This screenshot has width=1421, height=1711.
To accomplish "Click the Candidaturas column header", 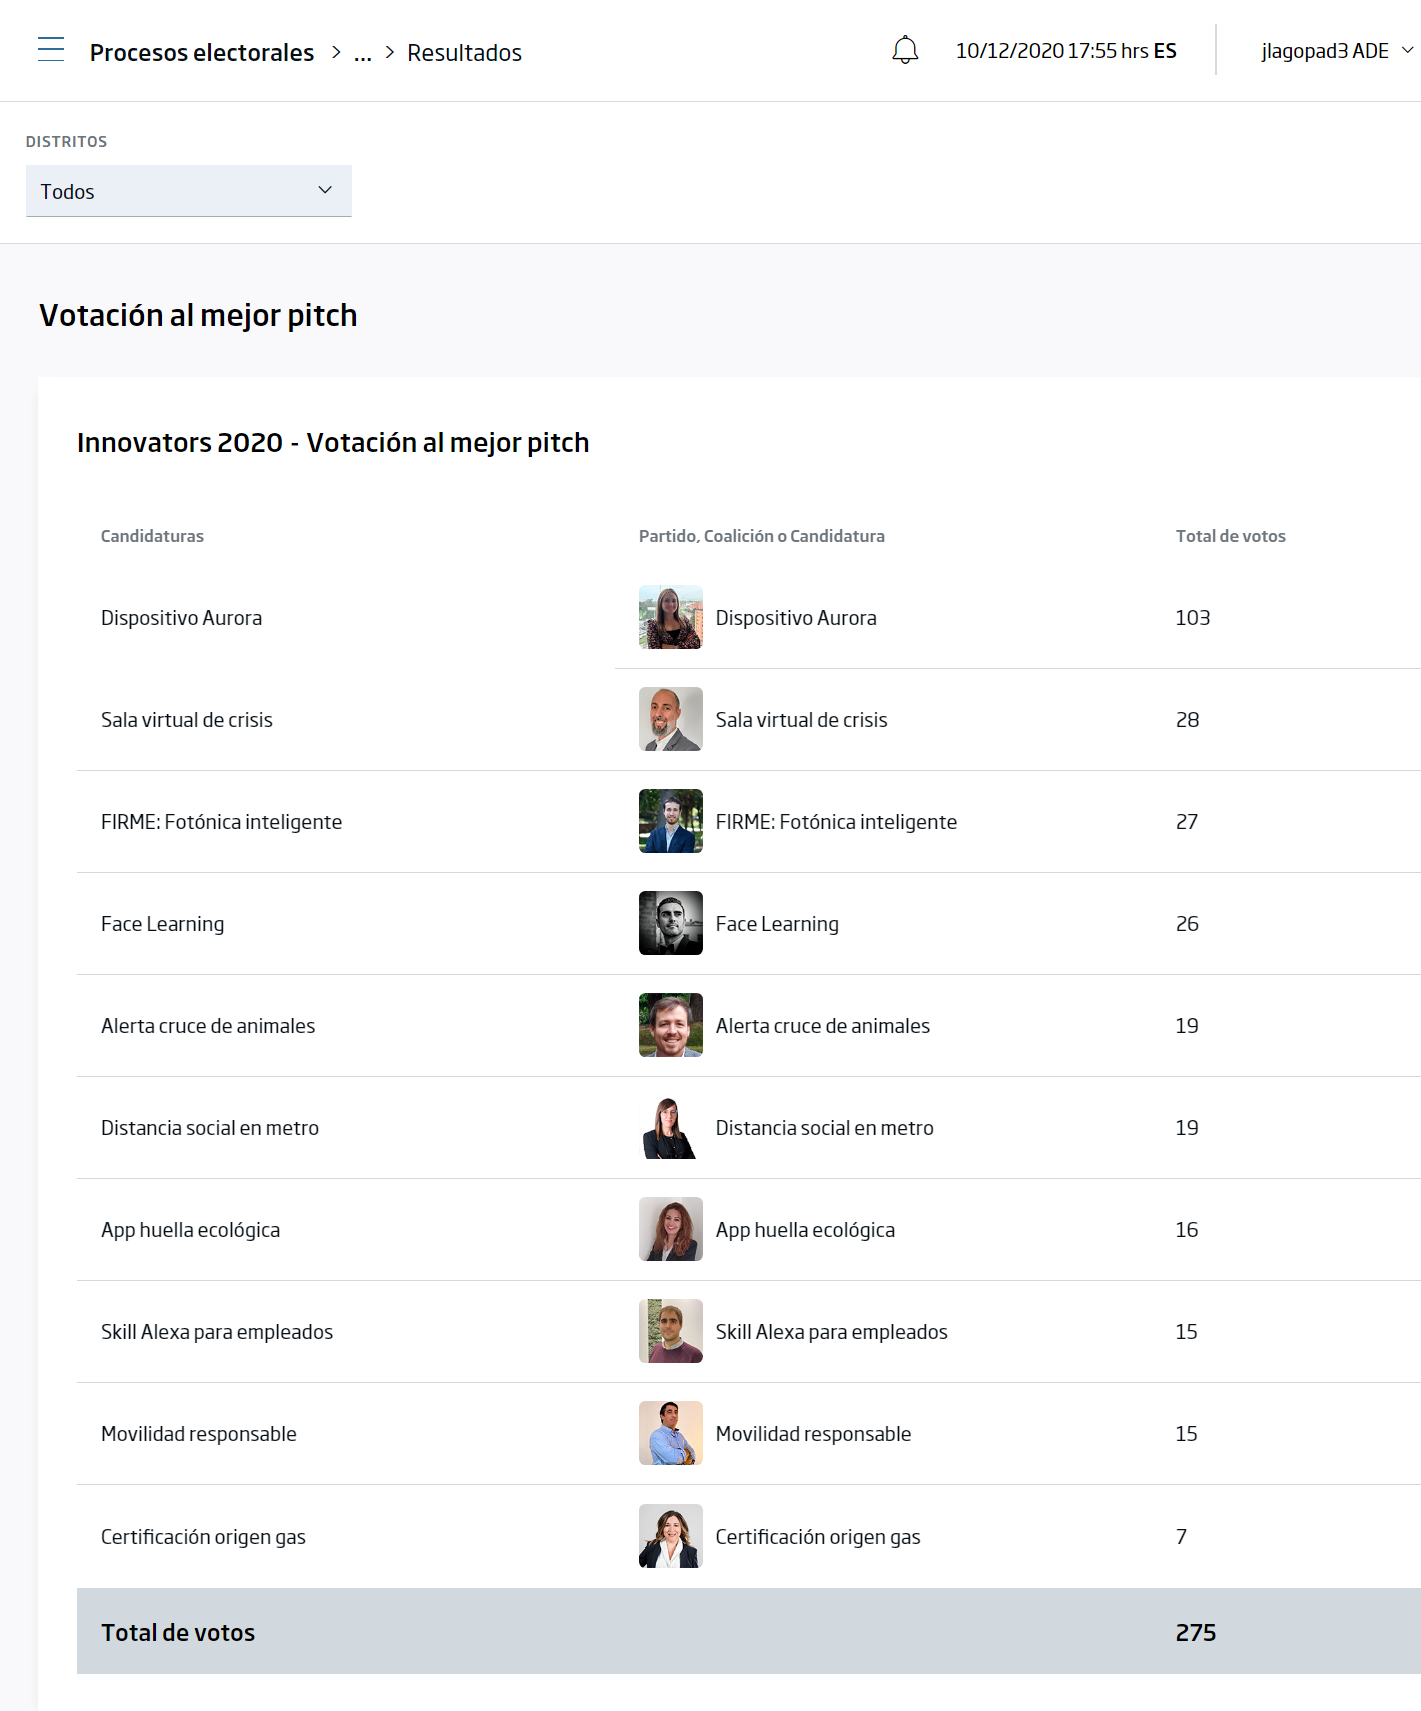I will [x=152, y=536].
